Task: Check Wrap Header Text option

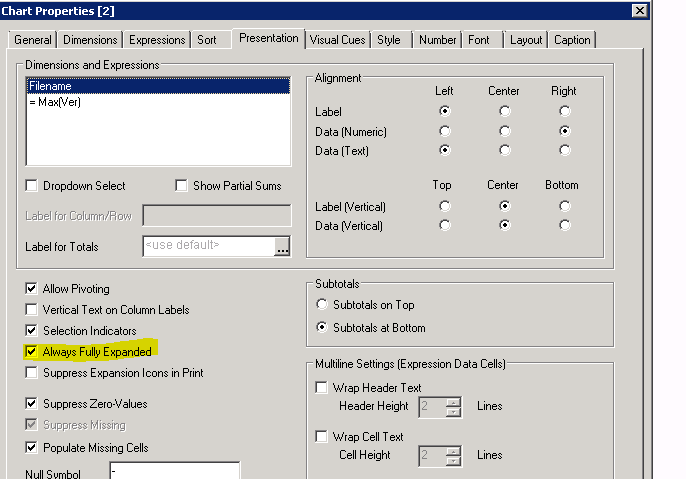Action: 322,387
